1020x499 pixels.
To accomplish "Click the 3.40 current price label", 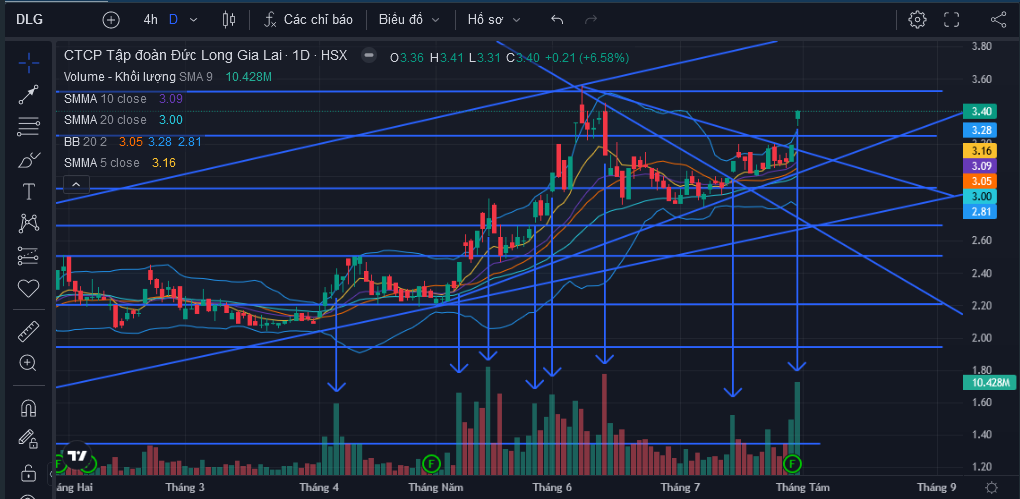I will (x=982, y=111).
